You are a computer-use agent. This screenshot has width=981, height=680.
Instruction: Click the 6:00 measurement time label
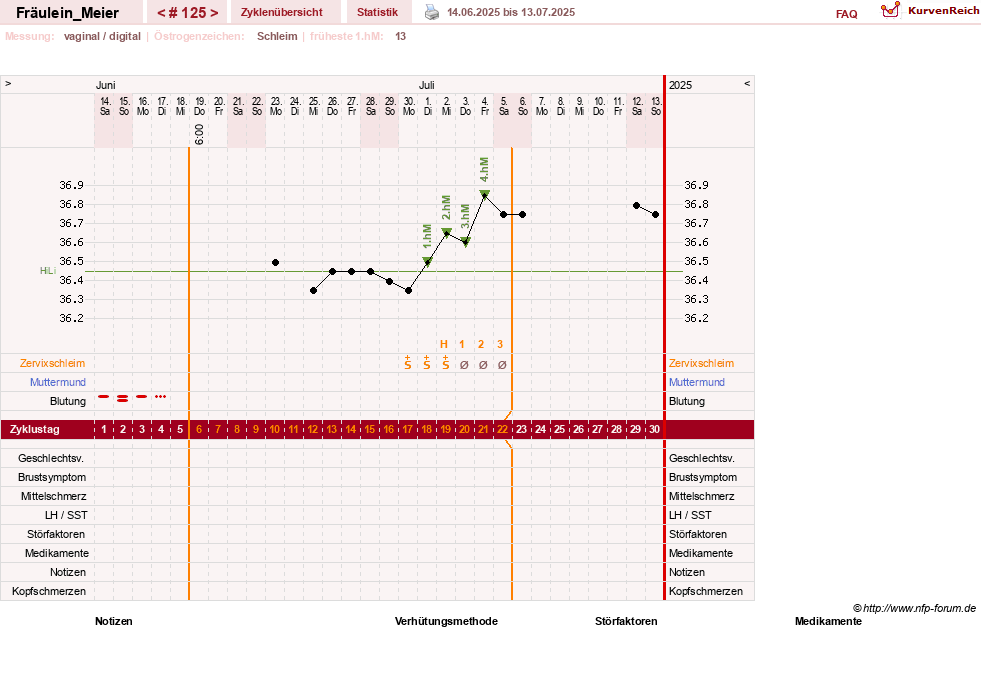pyautogui.click(x=199, y=134)
